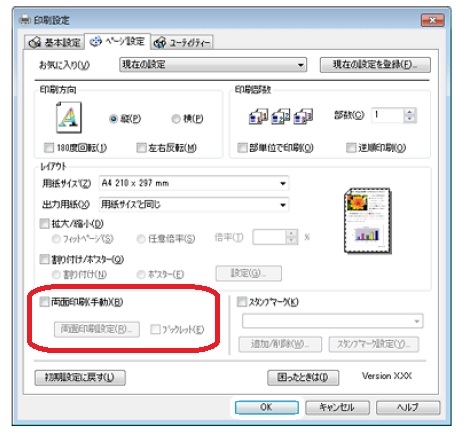
Task: Toggle 逆順印刷 checkbox
Action: click(351, 148)
